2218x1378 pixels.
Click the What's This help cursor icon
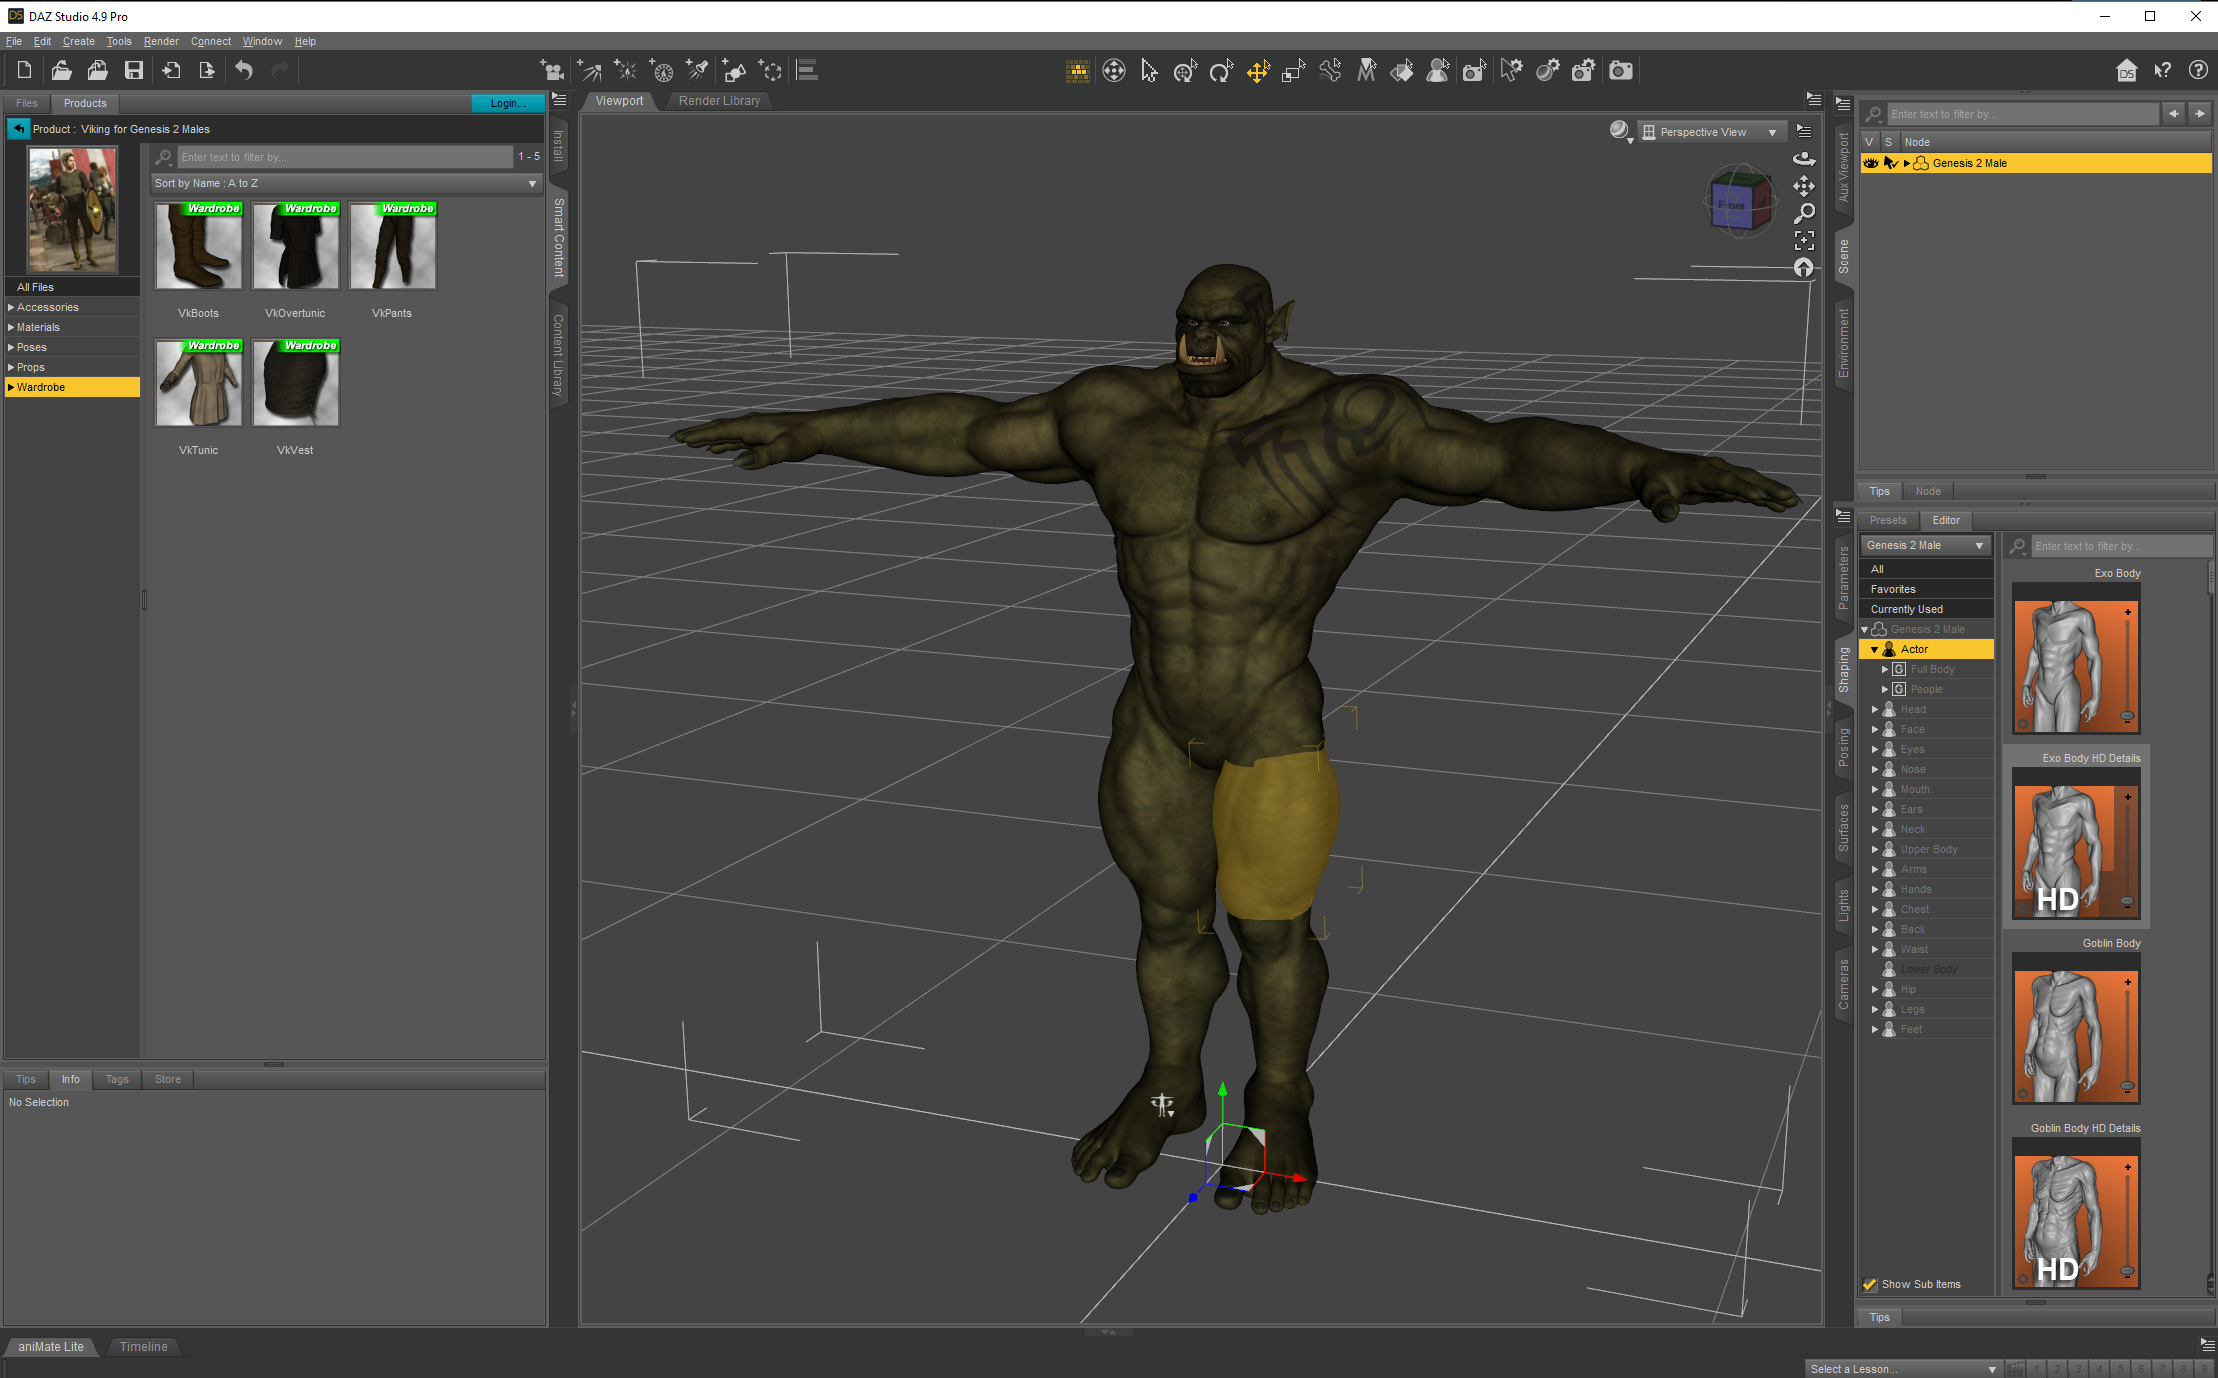2163,70
